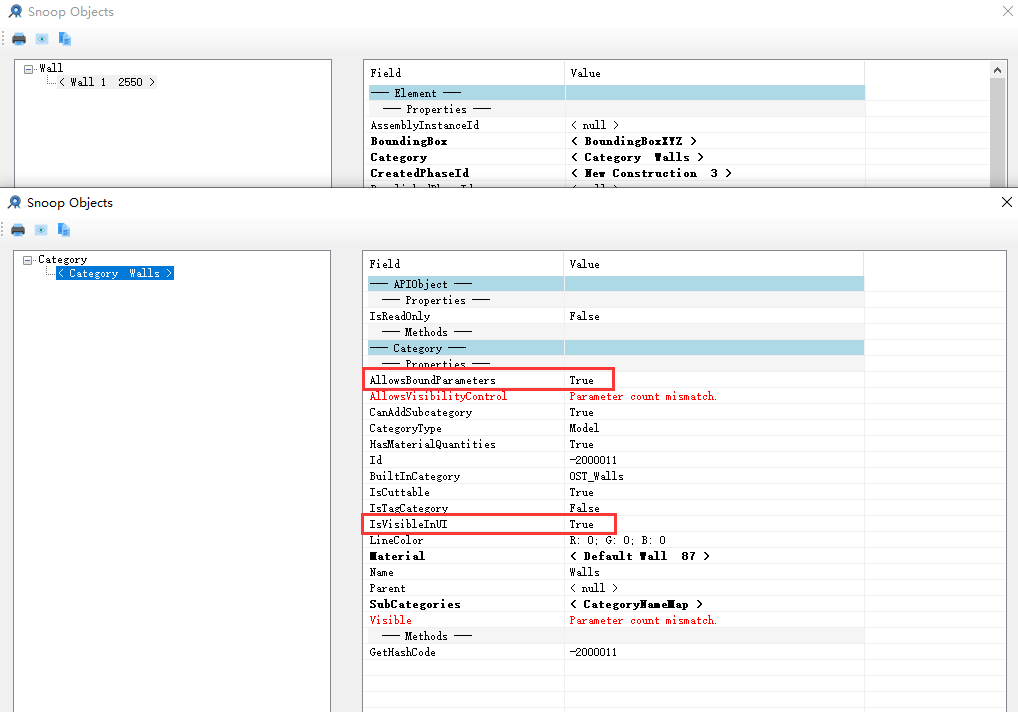The width and height of the screenshot is (1018, 712).
Task: Collapse the Category tree node
Action: point(27,260)
